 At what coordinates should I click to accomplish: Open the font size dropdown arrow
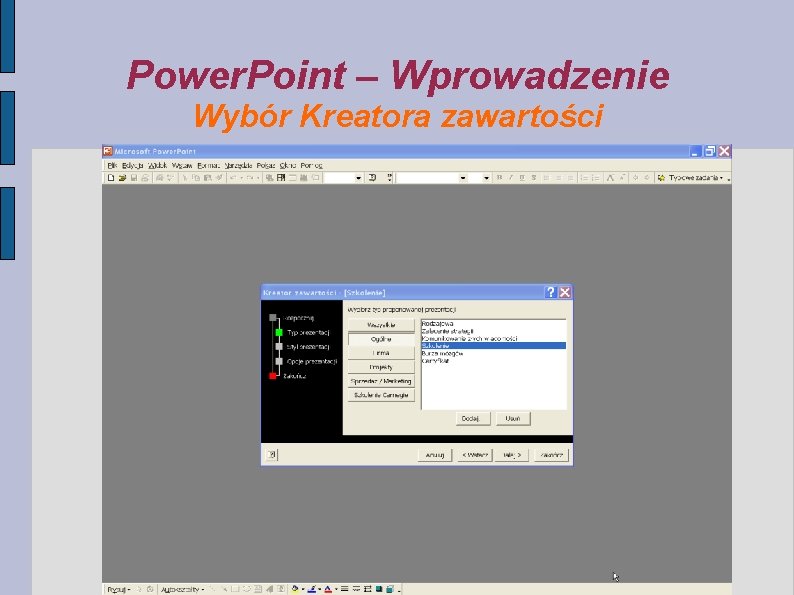click(486, 178)
